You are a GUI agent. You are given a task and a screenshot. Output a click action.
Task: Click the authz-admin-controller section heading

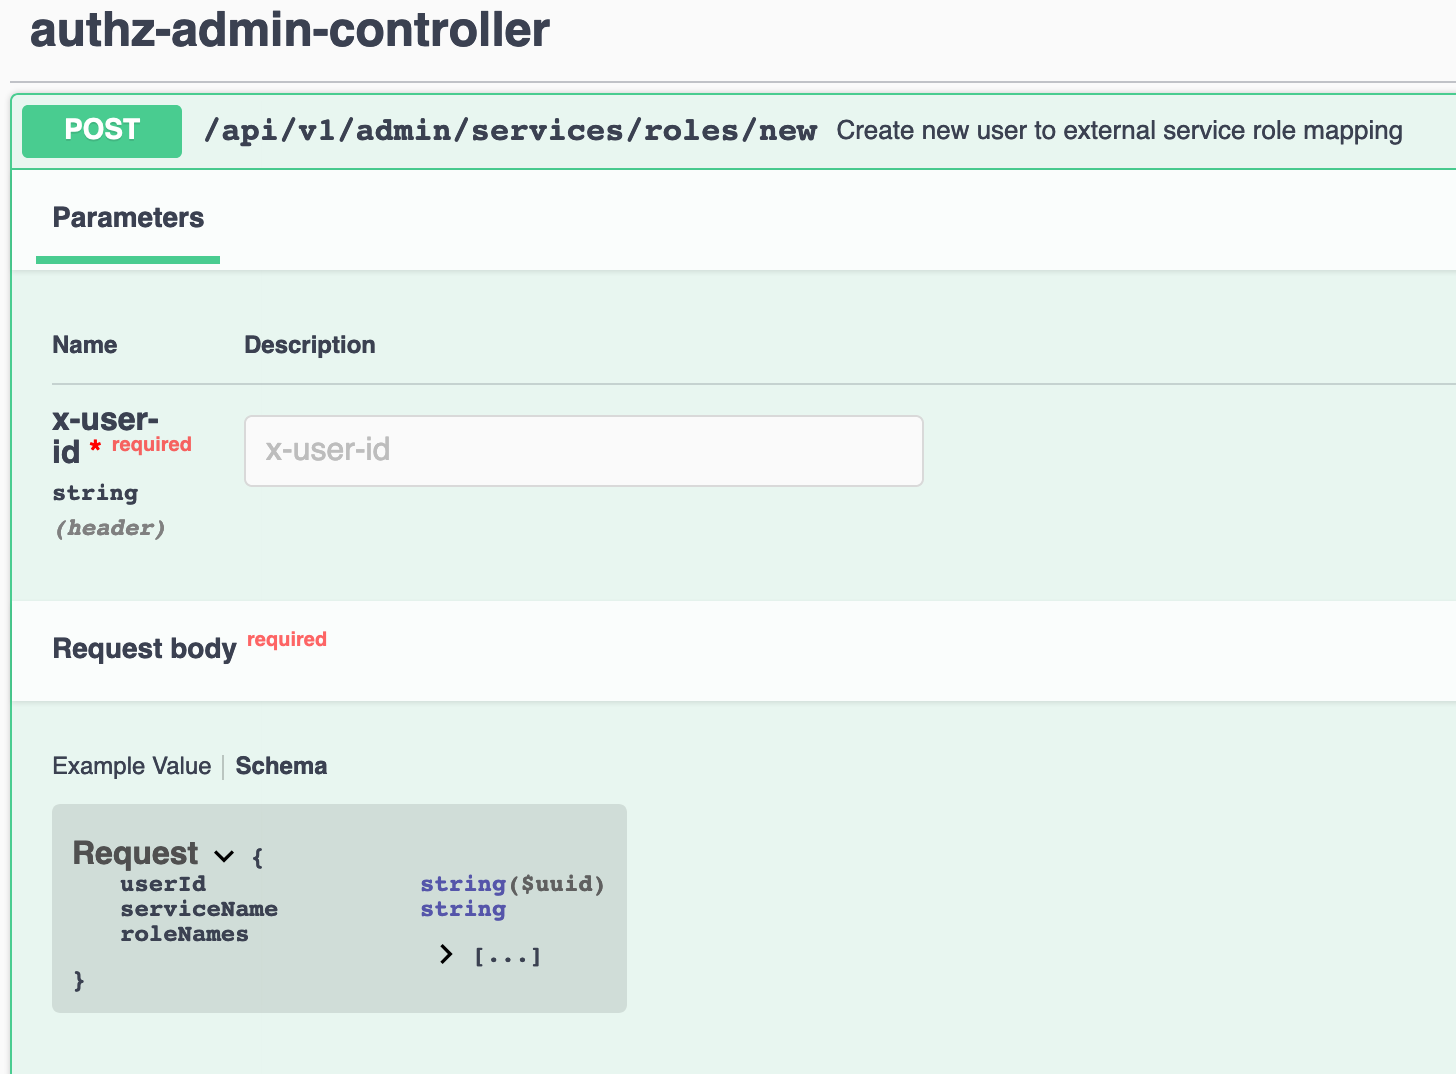pyautogui.click(x=290, y=30)
